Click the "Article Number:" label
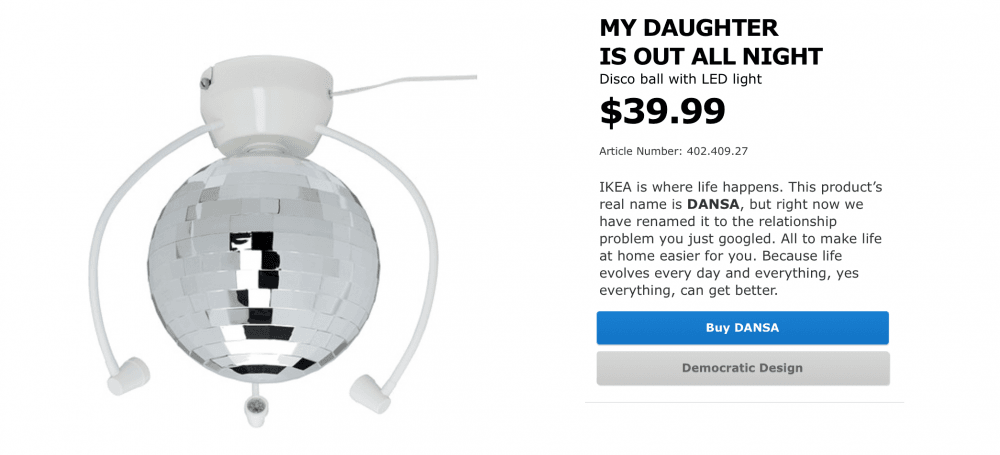Image resolution: width=1000 pixels, height=455 pixels. 640,151
